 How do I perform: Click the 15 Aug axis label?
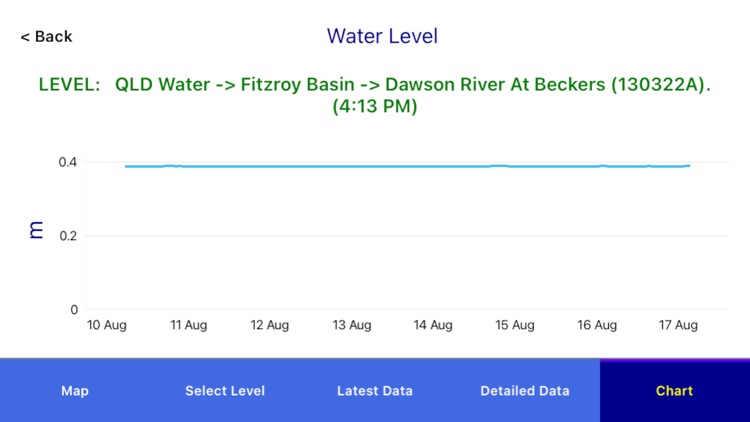tap(516, 325)
